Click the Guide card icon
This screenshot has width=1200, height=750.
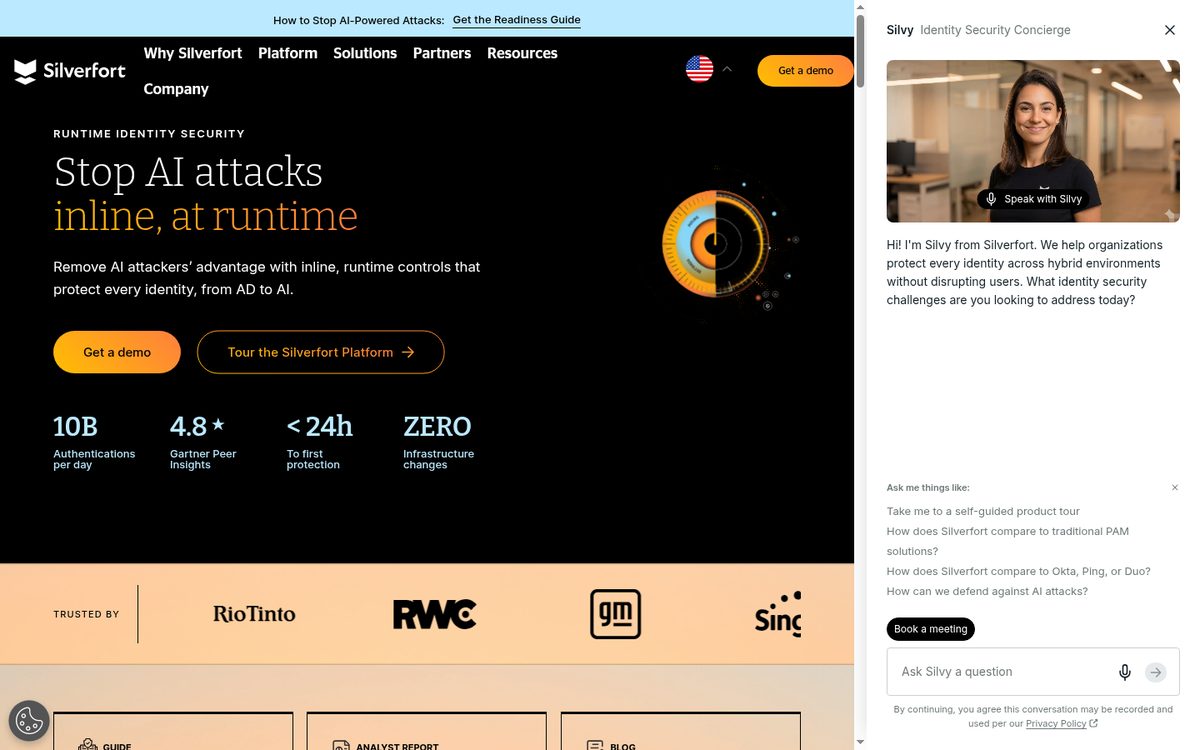[88, 745]
